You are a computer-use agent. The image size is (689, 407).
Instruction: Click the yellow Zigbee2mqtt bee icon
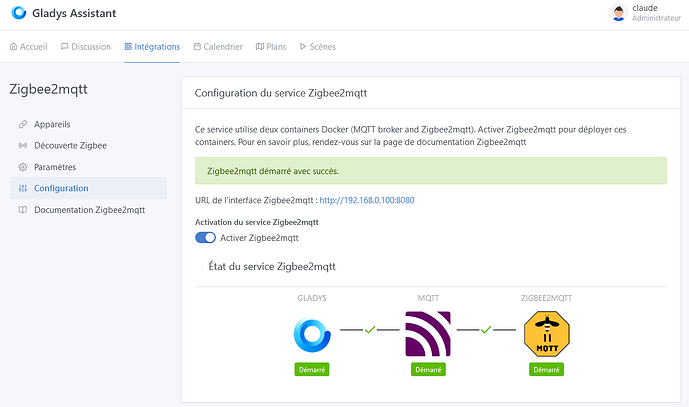546,334
